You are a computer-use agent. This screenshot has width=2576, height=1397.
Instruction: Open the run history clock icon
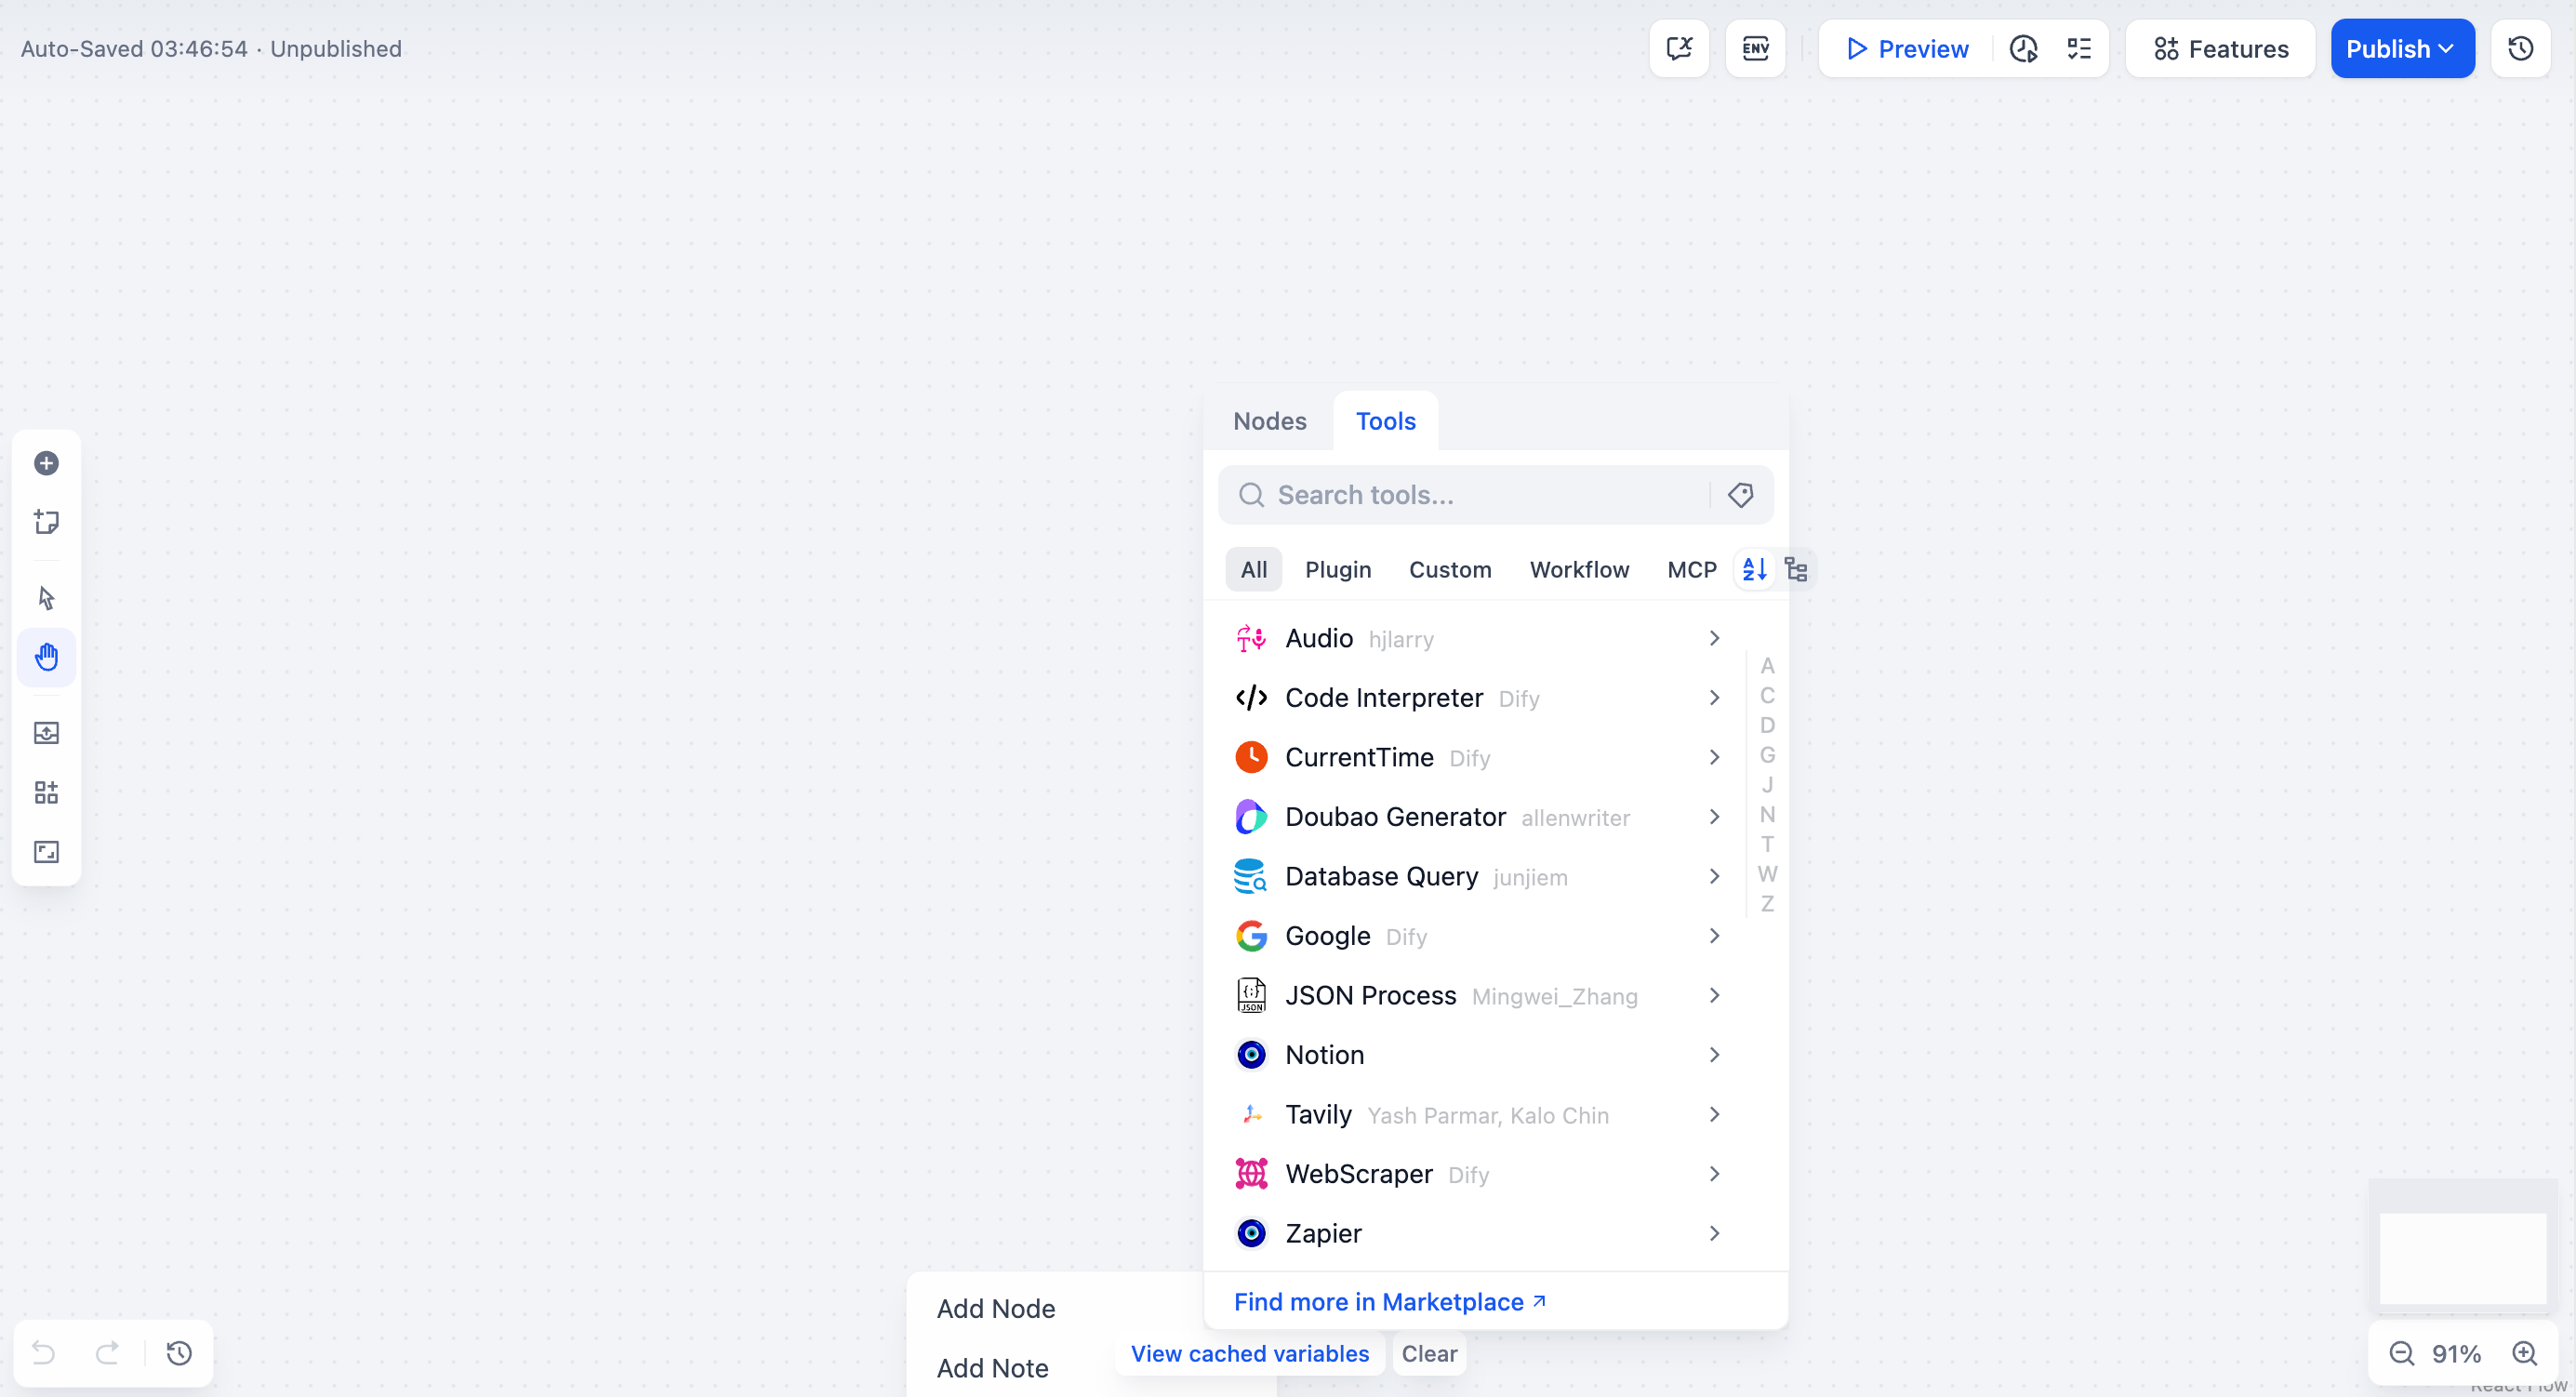[2024, 48]
